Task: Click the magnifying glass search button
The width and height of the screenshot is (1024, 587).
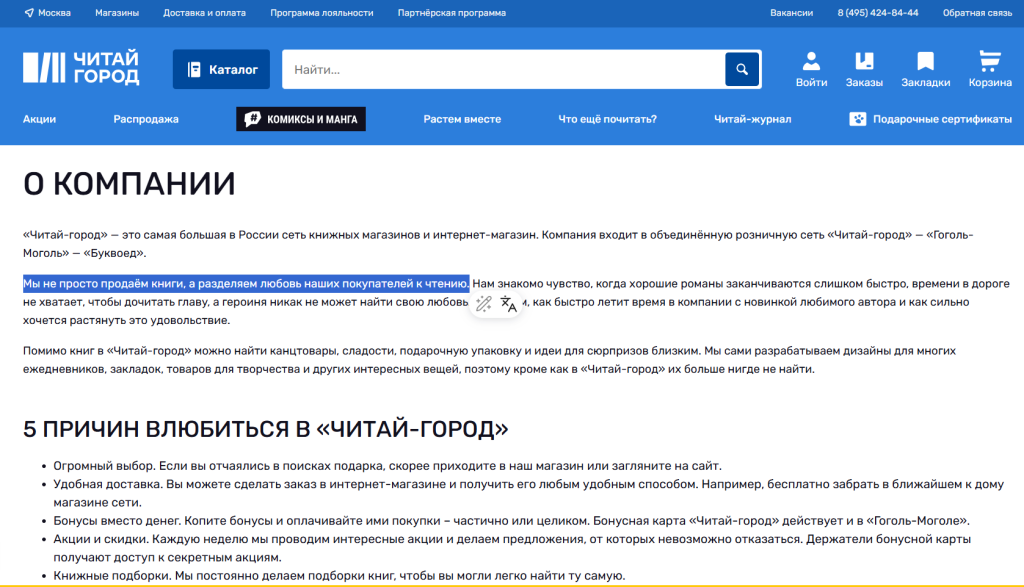Action: click(x=742, y=69)
